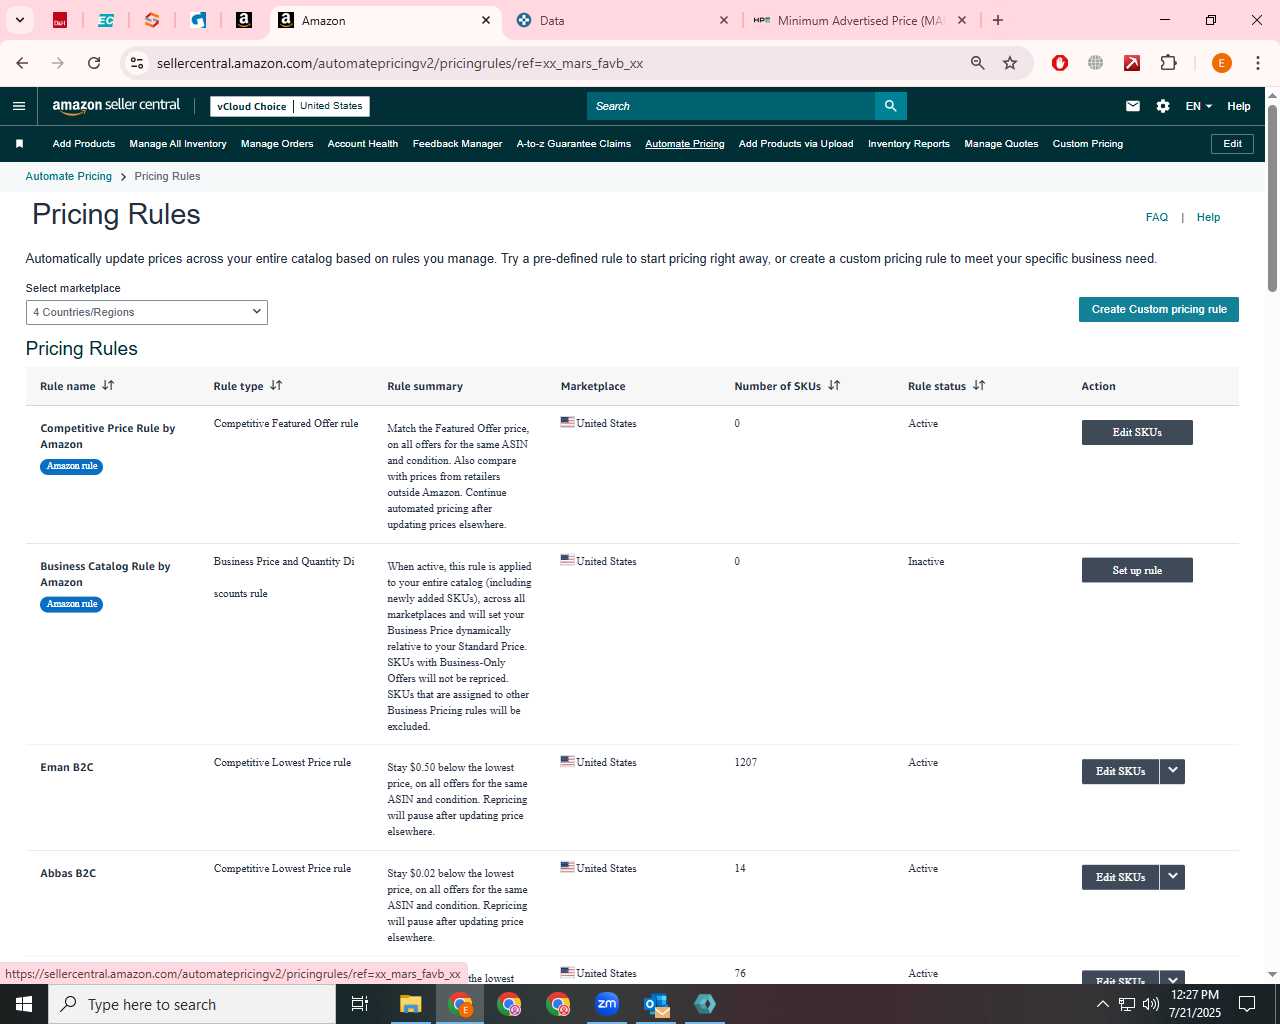Switch to Minimum Advertised Price tab
Image resolution: width=1280 pixels, height=1024 pixels.
(x=859, y=20)
